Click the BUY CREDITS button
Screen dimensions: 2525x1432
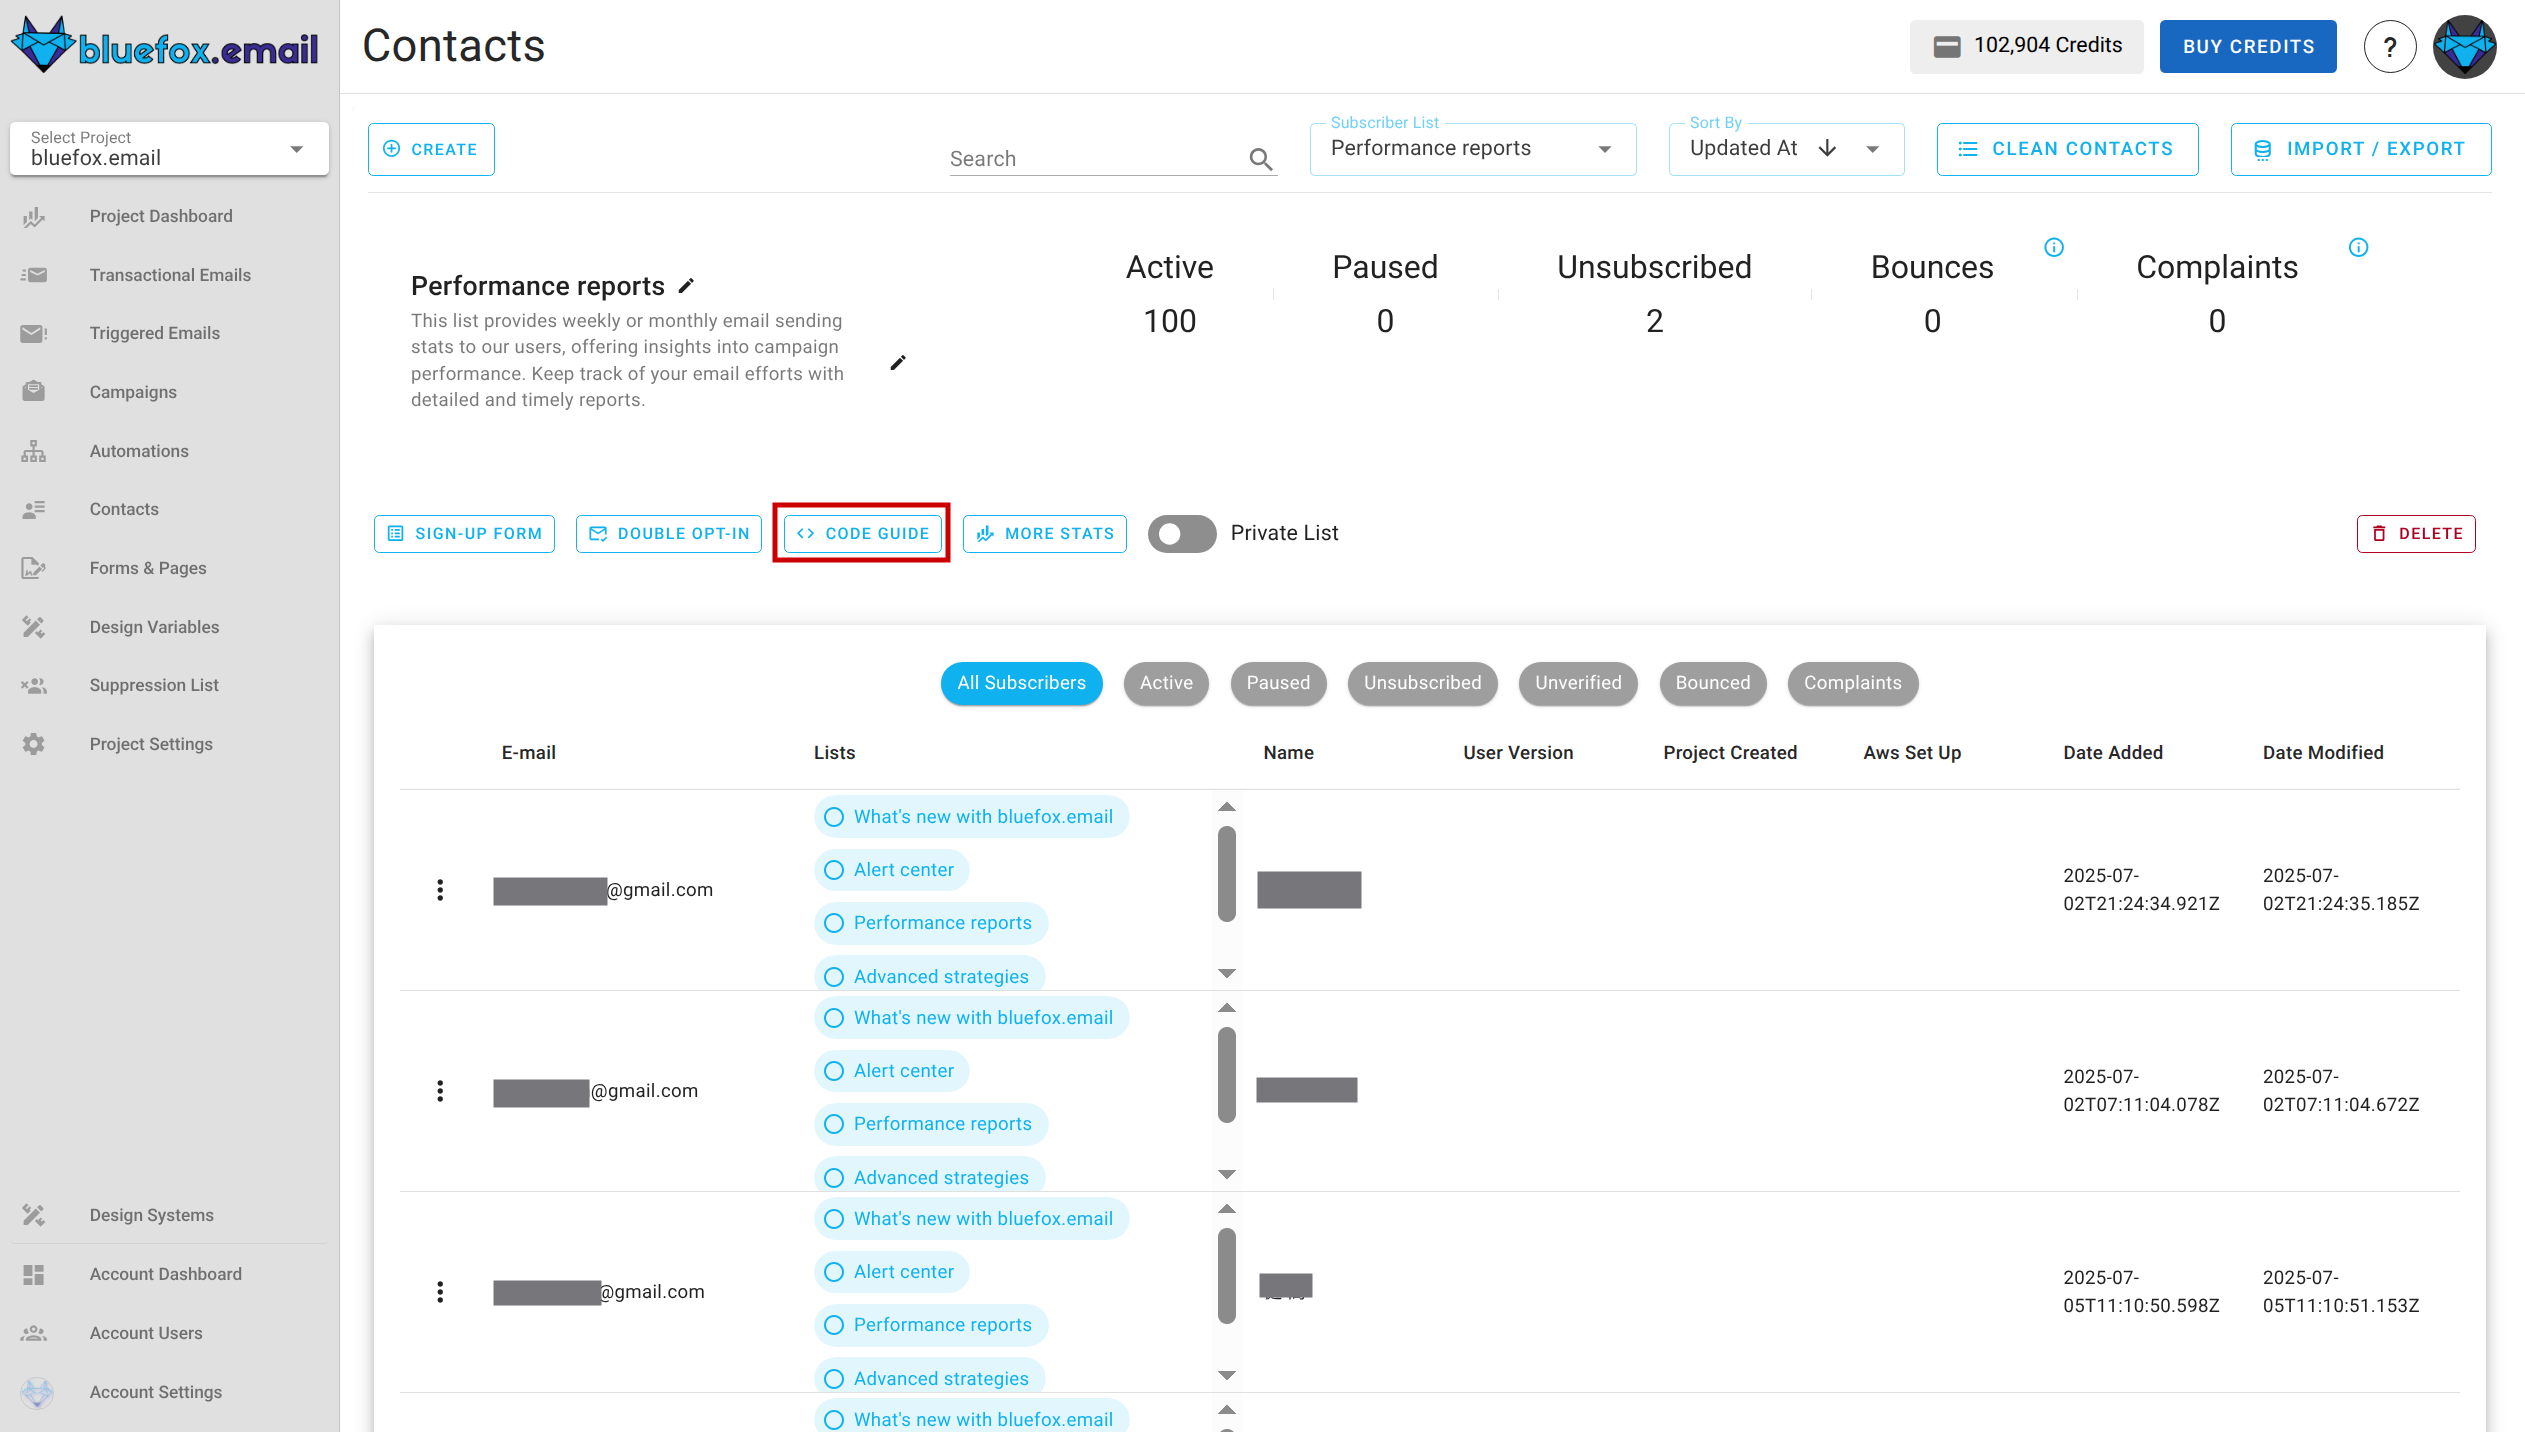tap(2248, 46)
